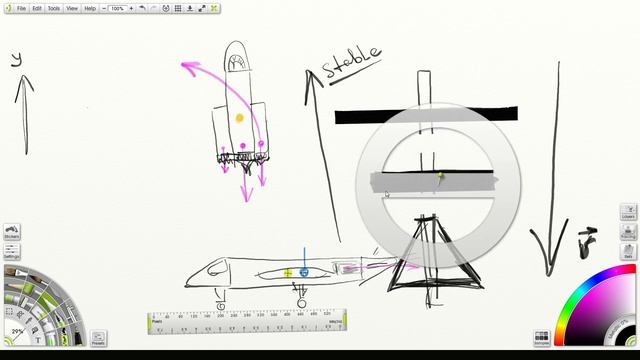640x360 pixels.
Task: Open the Tools menu
Action: (x=54, y=8)
